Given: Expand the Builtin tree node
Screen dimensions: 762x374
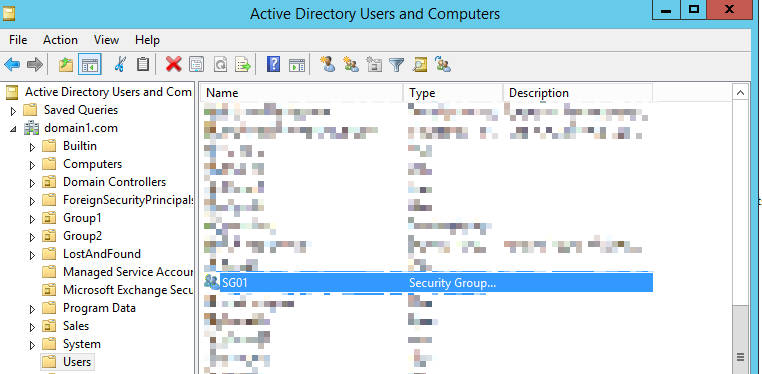Looking at the screenshot, I should pyautogui.click(x=33, y=147).
